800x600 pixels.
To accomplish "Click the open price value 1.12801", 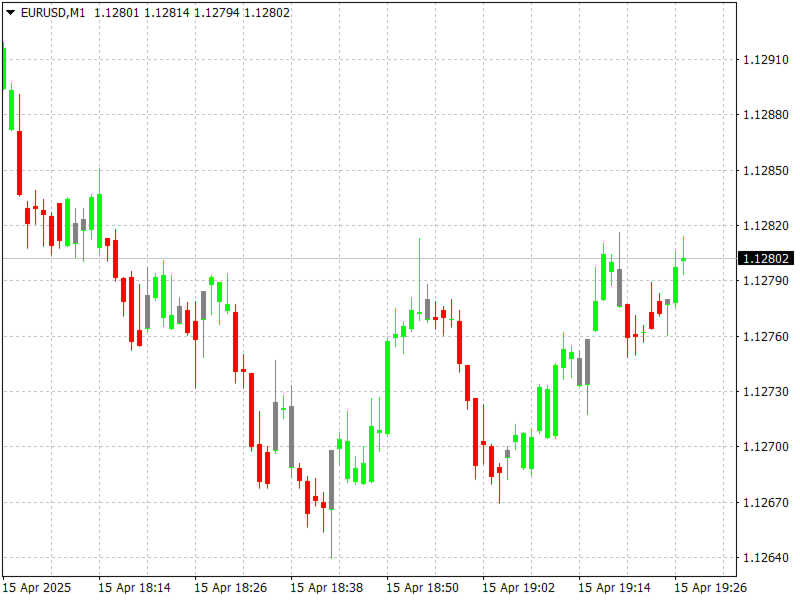I will (117, 13).
